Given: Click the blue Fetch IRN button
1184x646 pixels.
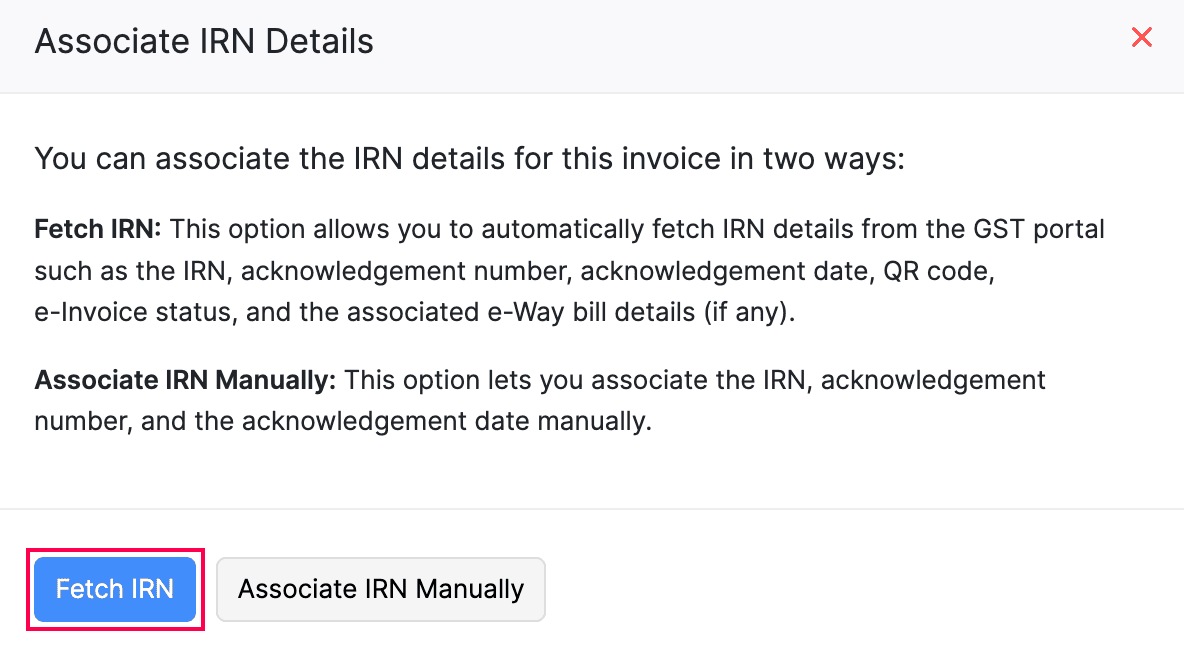Looking at the screenshot, I should click(x=115, y=589).
